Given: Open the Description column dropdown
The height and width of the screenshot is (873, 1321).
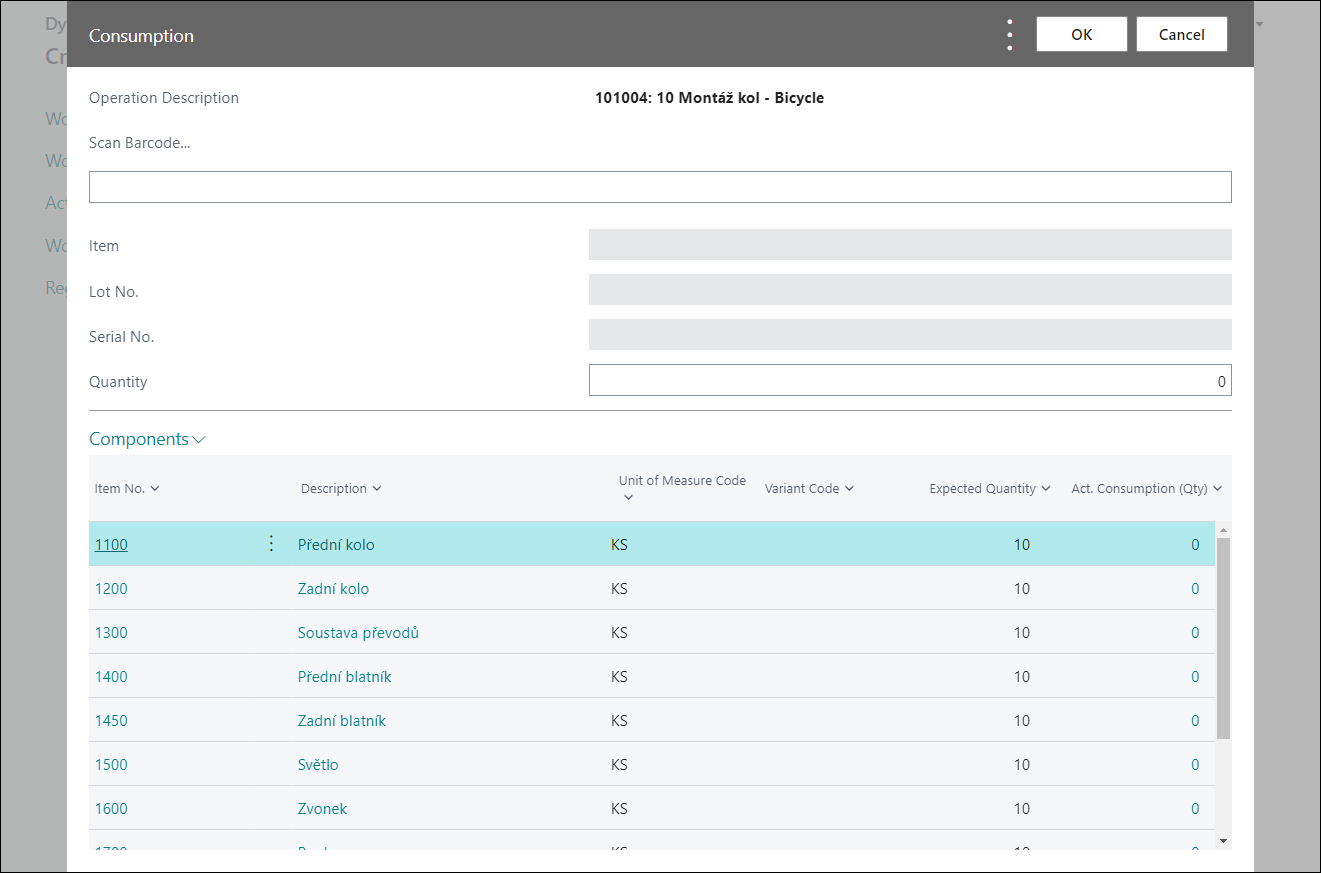Looking at the screenshot, I should pyautogui.click(x=375, y=488).
